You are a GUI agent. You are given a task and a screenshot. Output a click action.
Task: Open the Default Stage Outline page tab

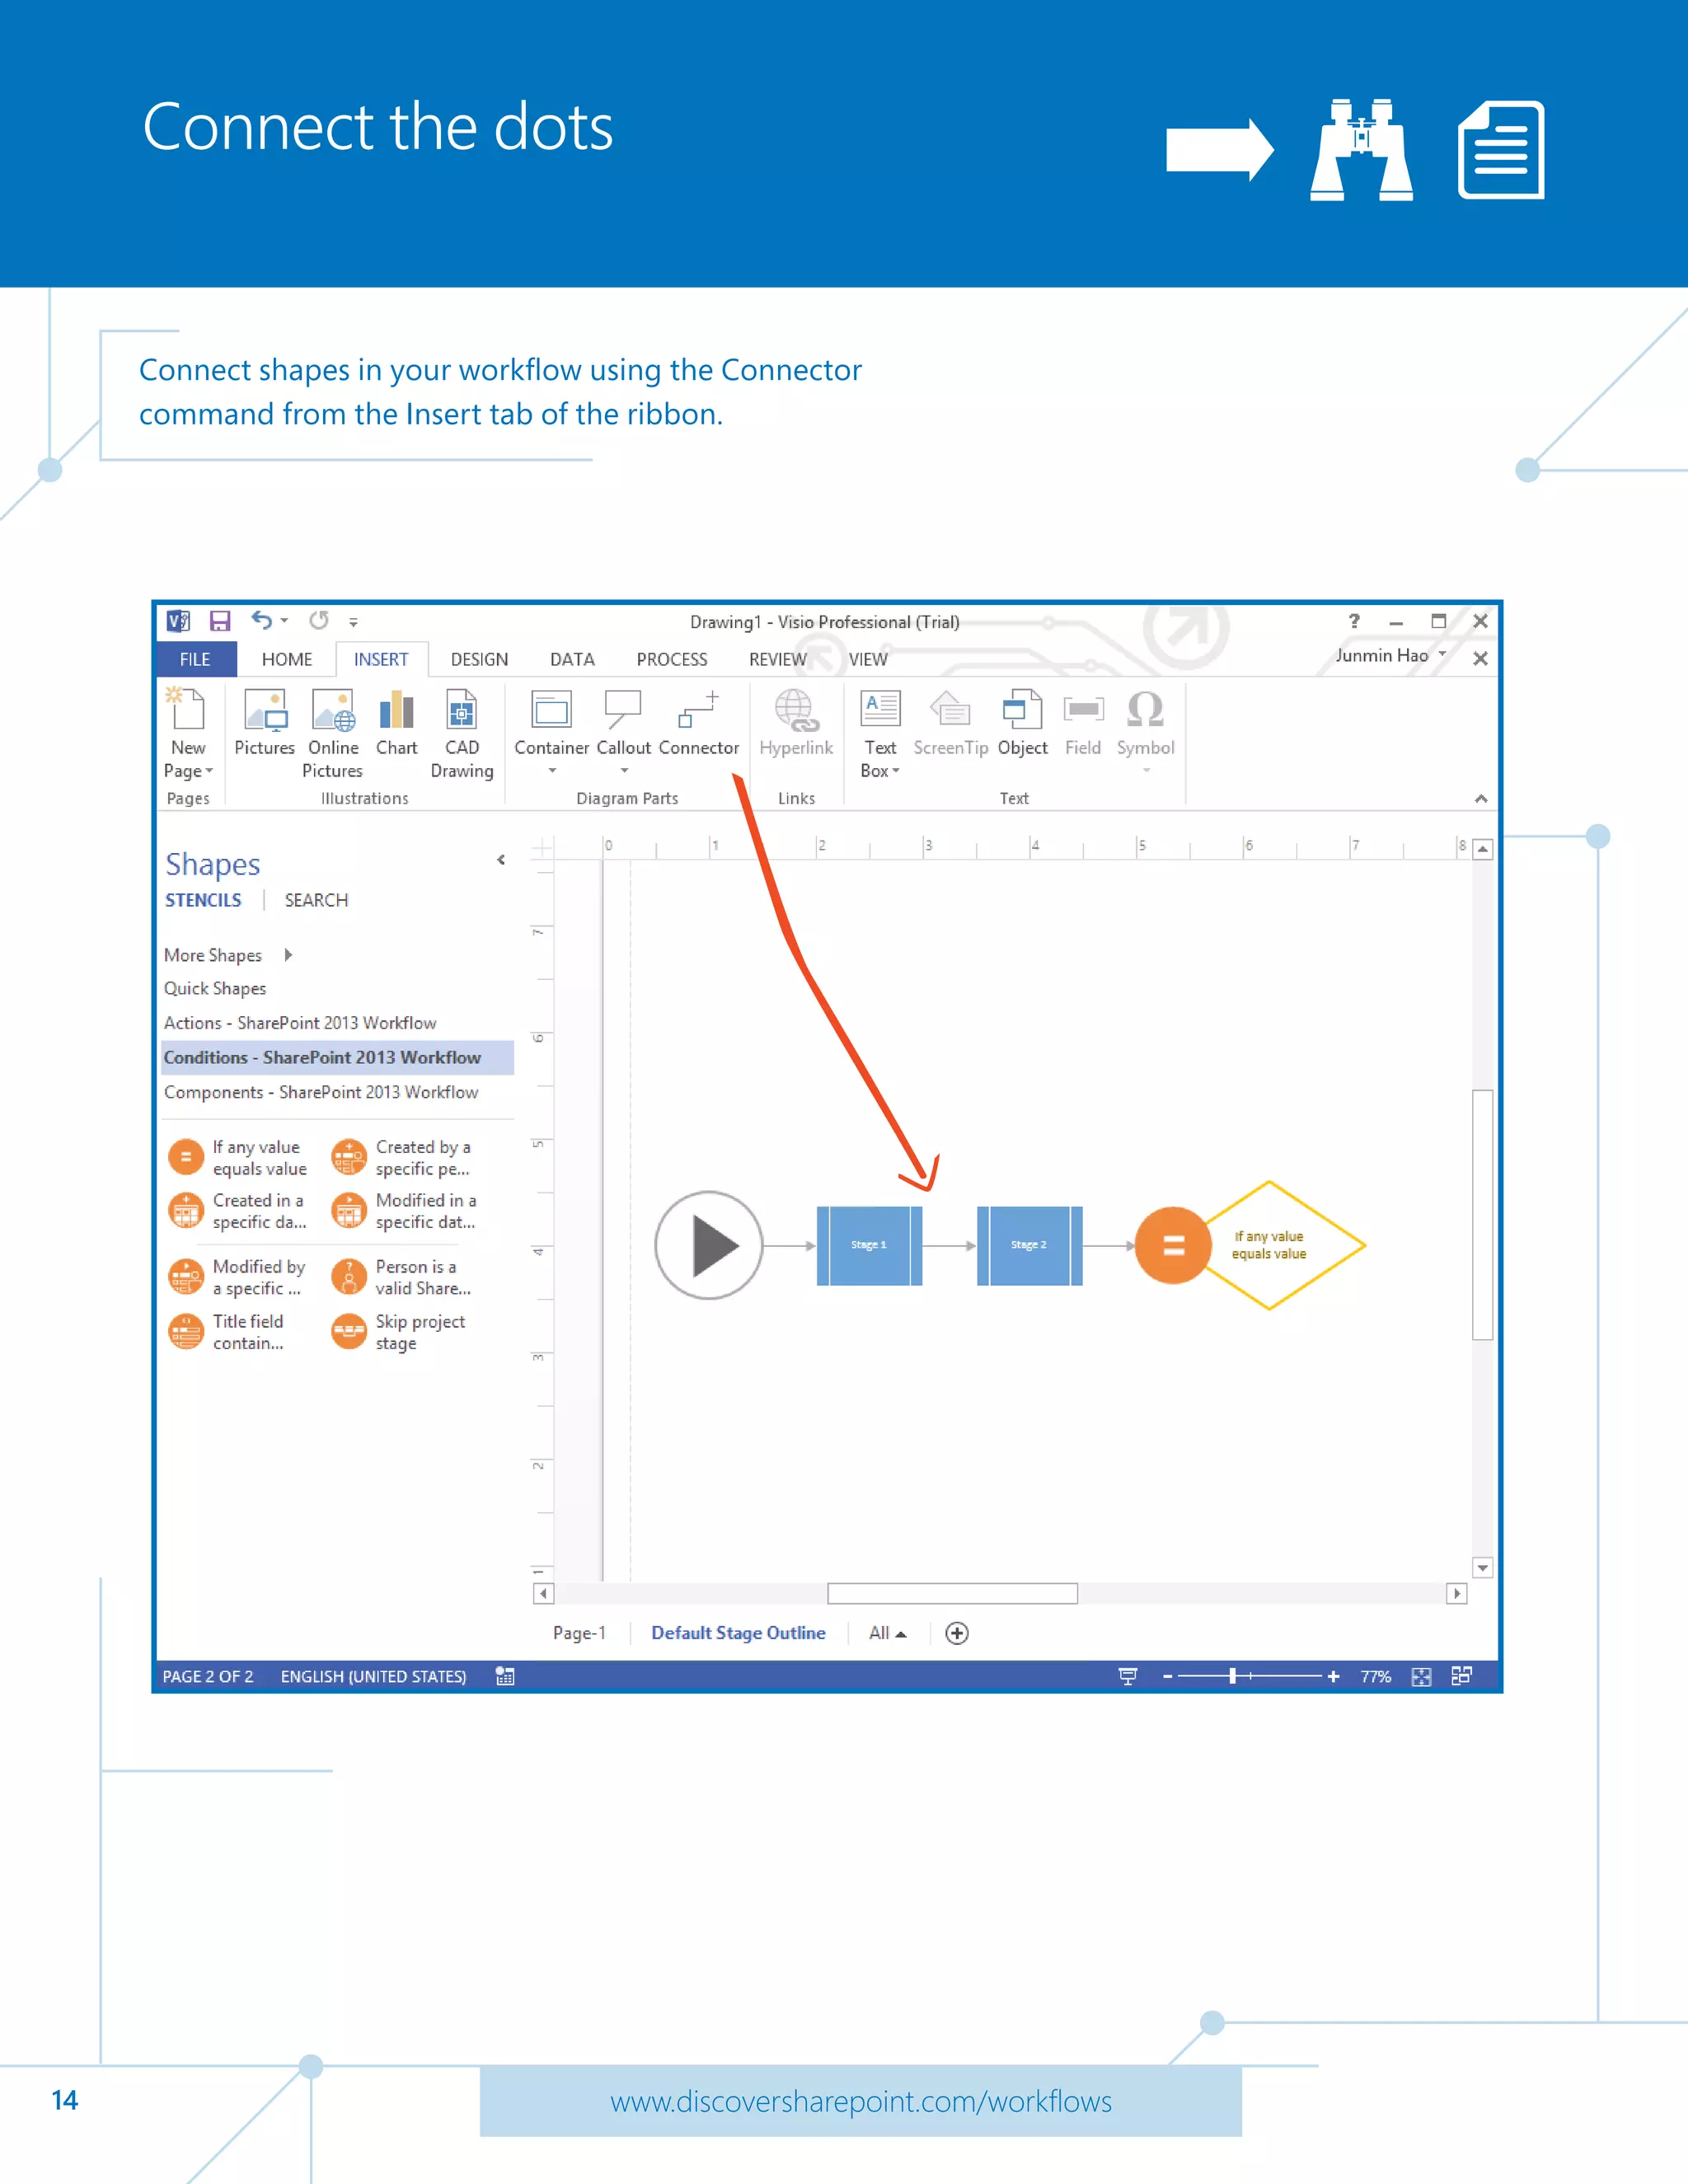738,1633
